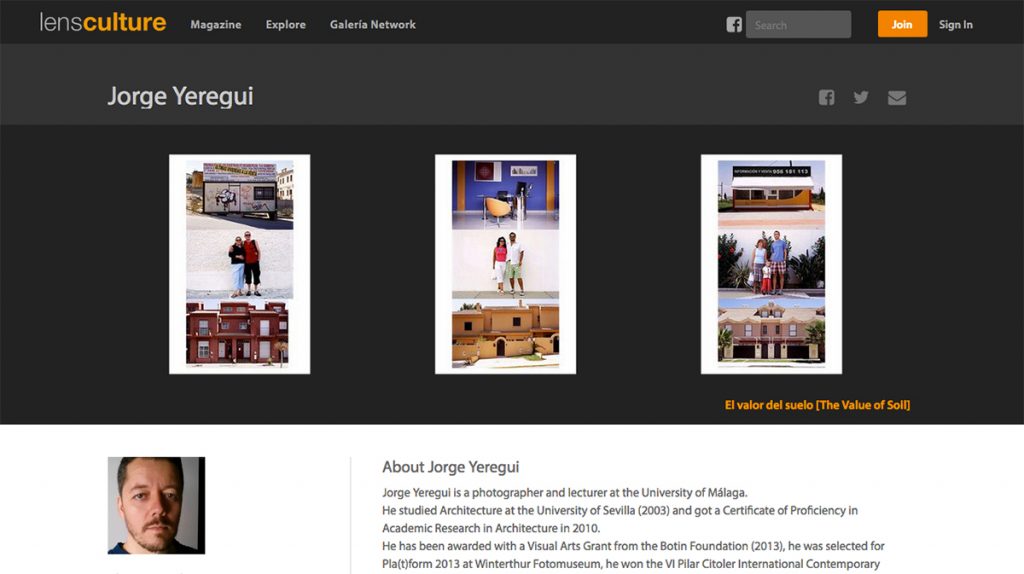
Task: Open the Galería Network menu item
Action: [x=373, y=25]
